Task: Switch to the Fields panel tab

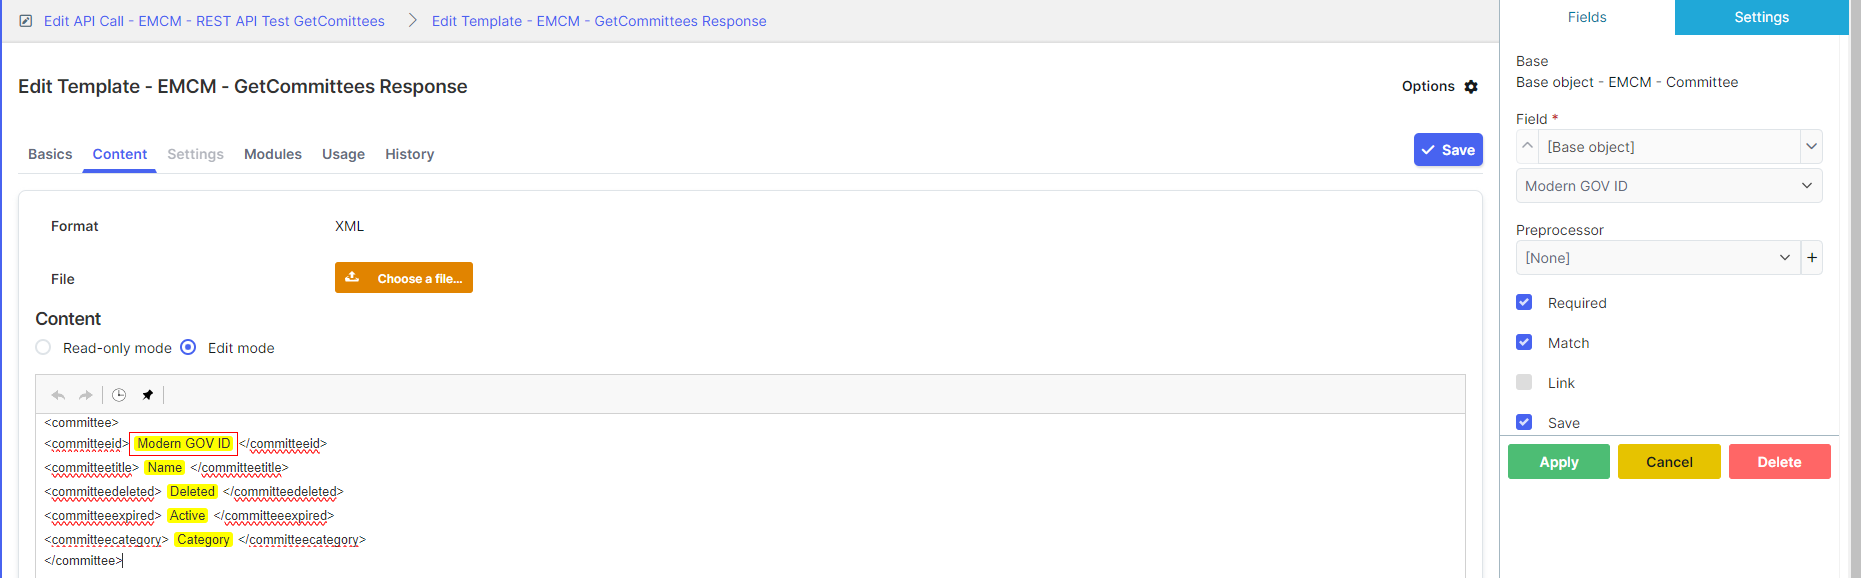Action: (1587, 17)
